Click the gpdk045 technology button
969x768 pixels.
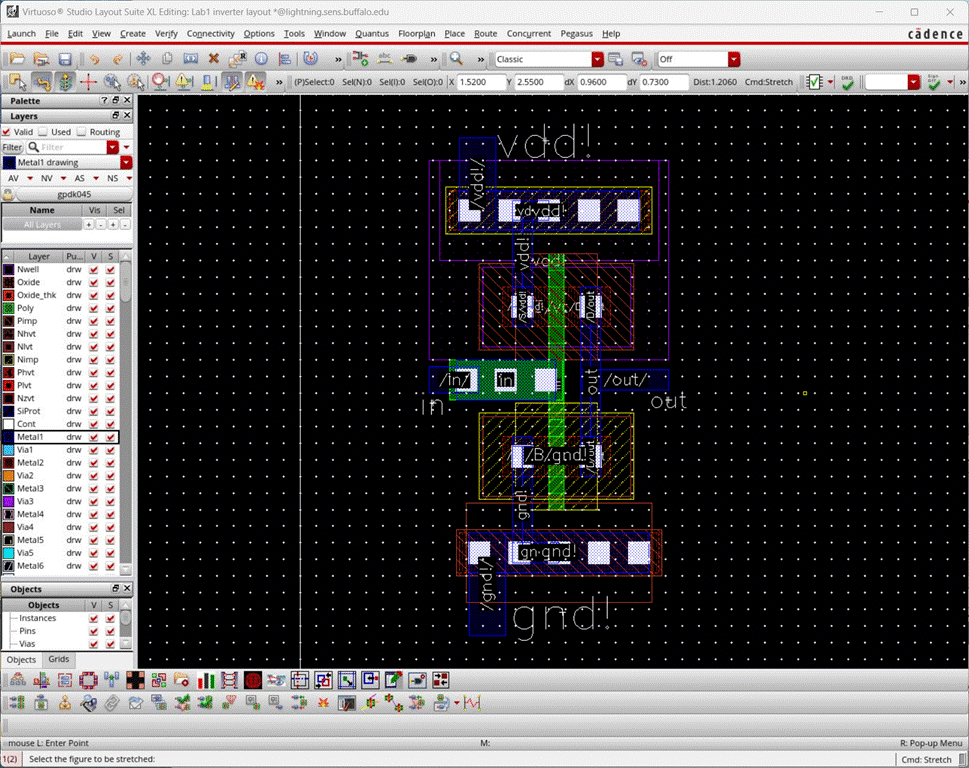(x=74, y=193)
